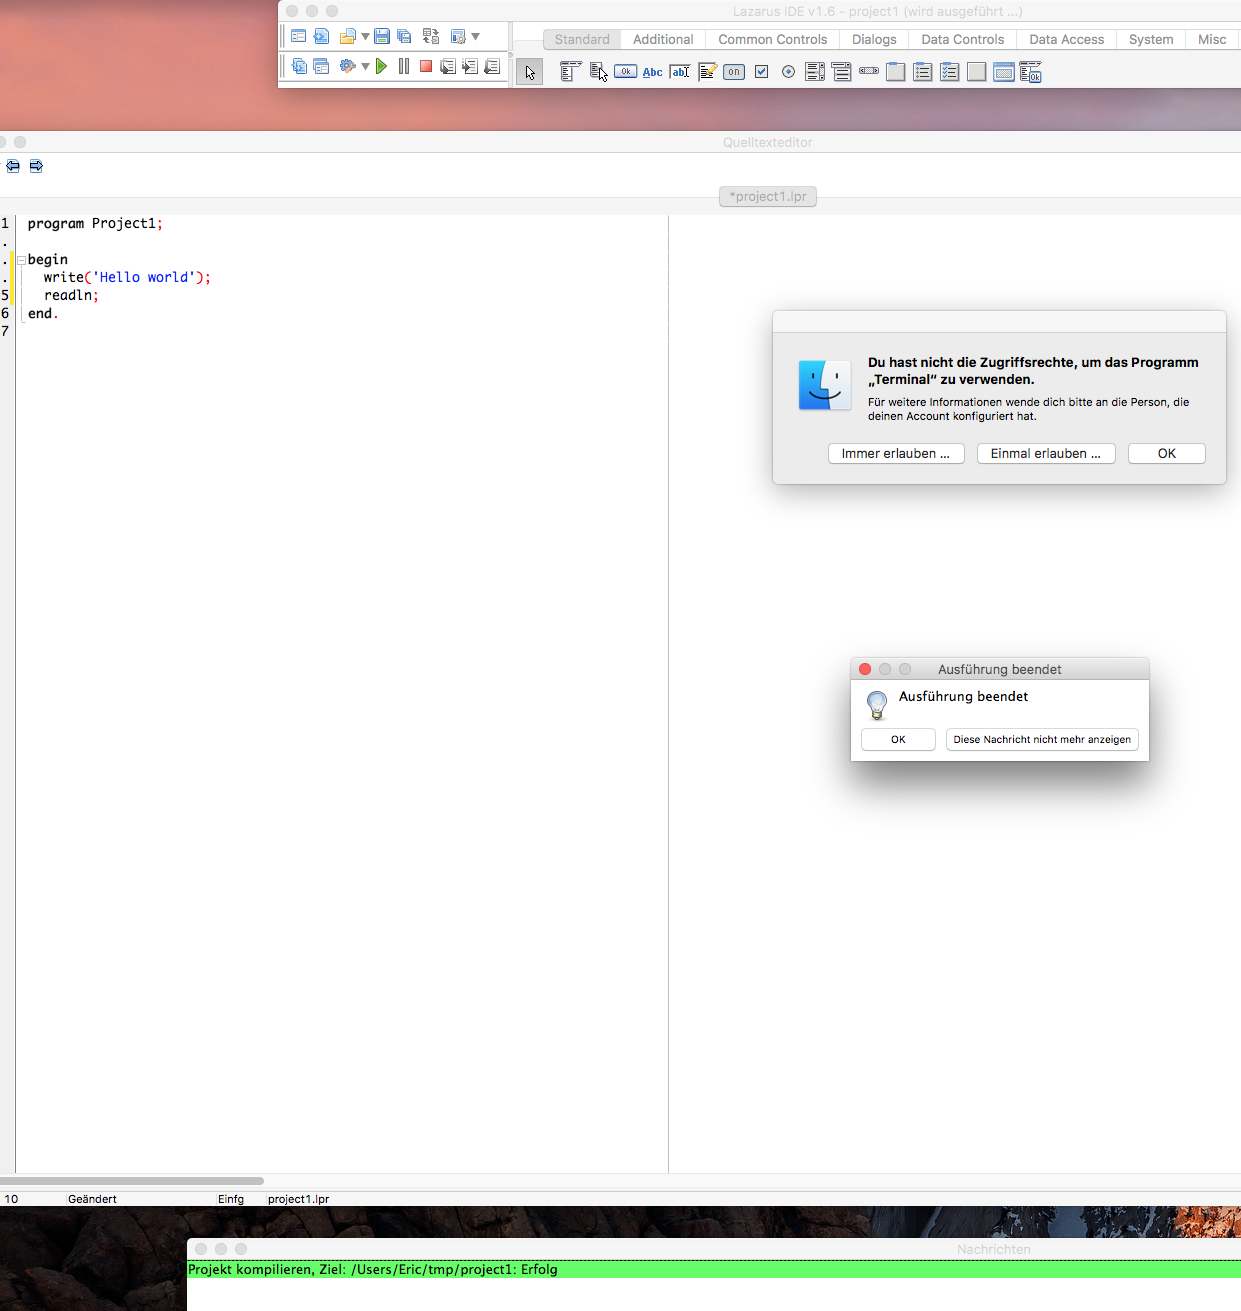
Task: Switch to the Additional component tab
Action: [662, 39]
